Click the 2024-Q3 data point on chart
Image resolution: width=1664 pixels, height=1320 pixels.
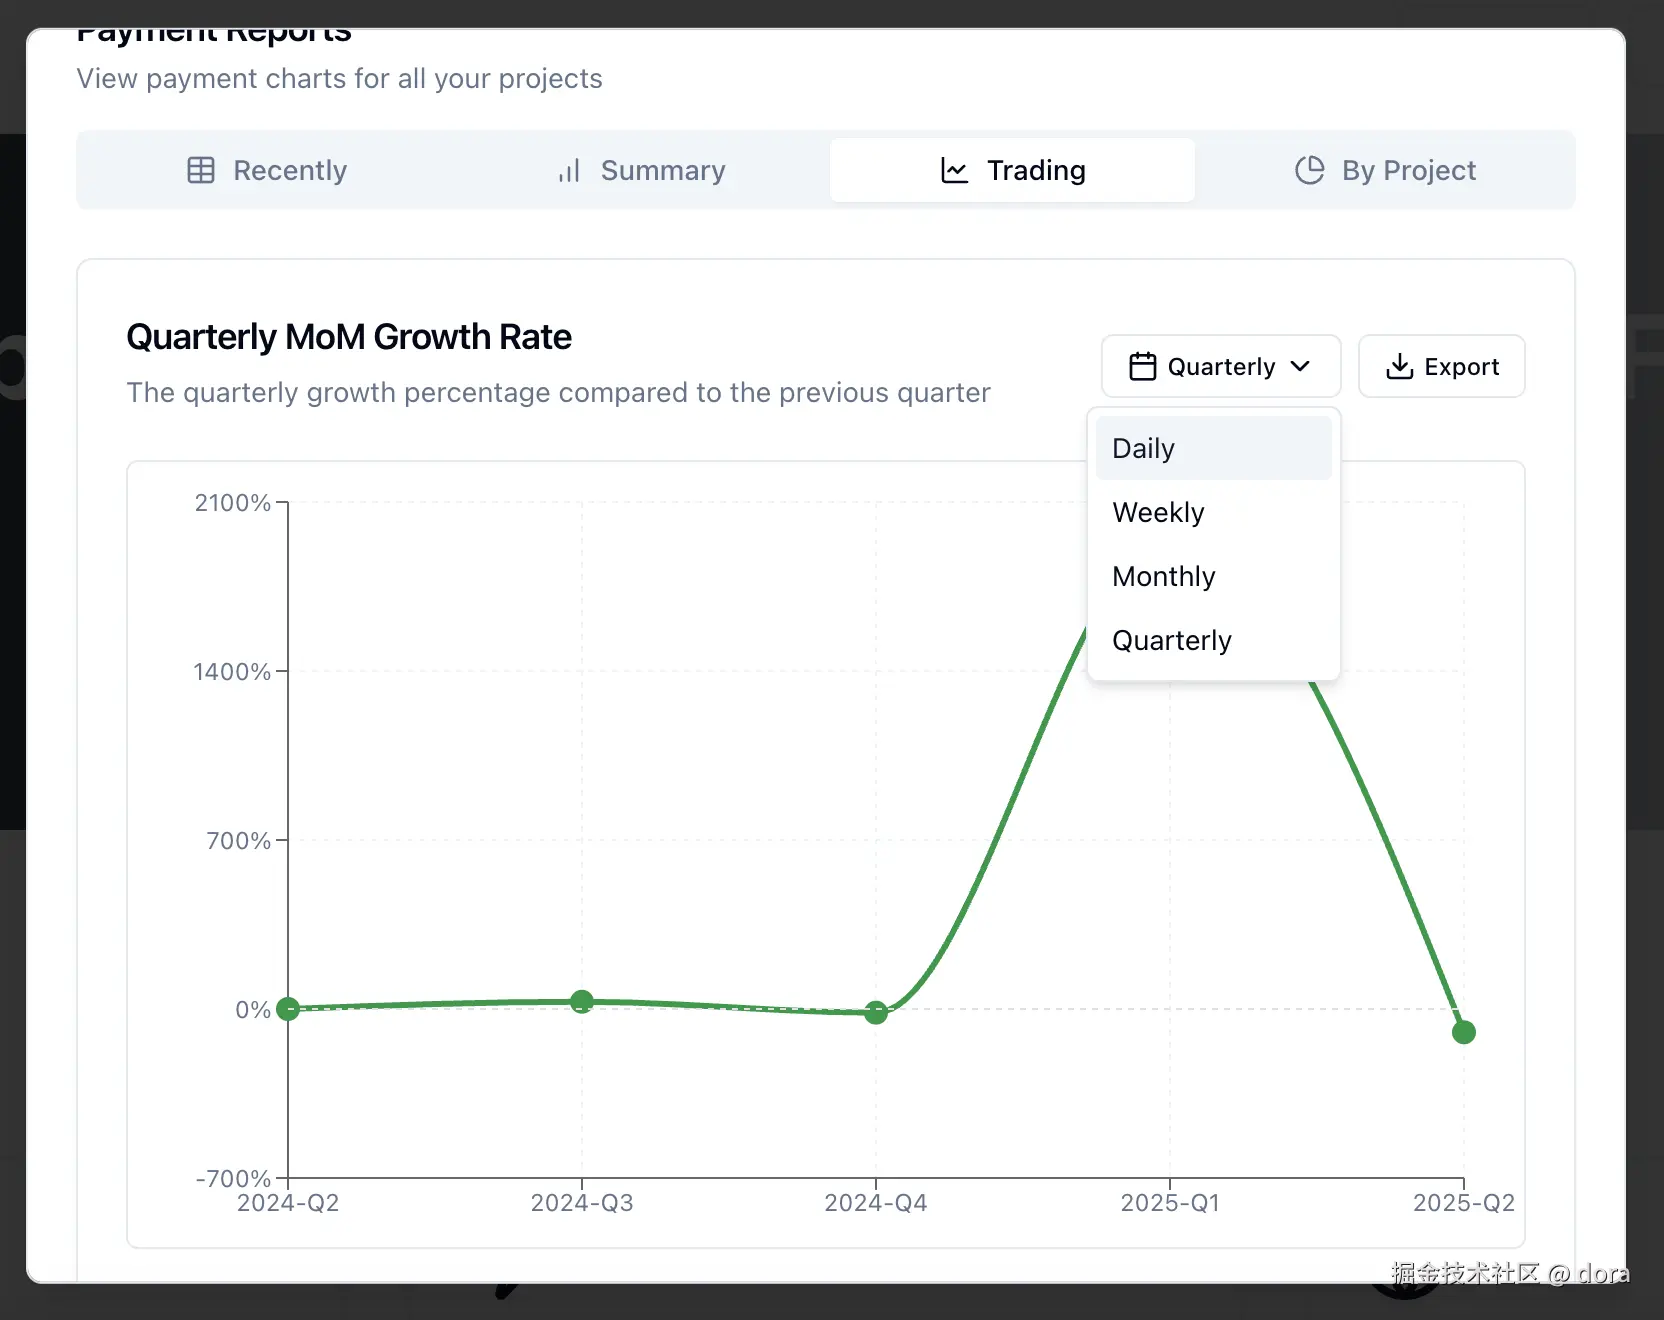point(582,1001)
